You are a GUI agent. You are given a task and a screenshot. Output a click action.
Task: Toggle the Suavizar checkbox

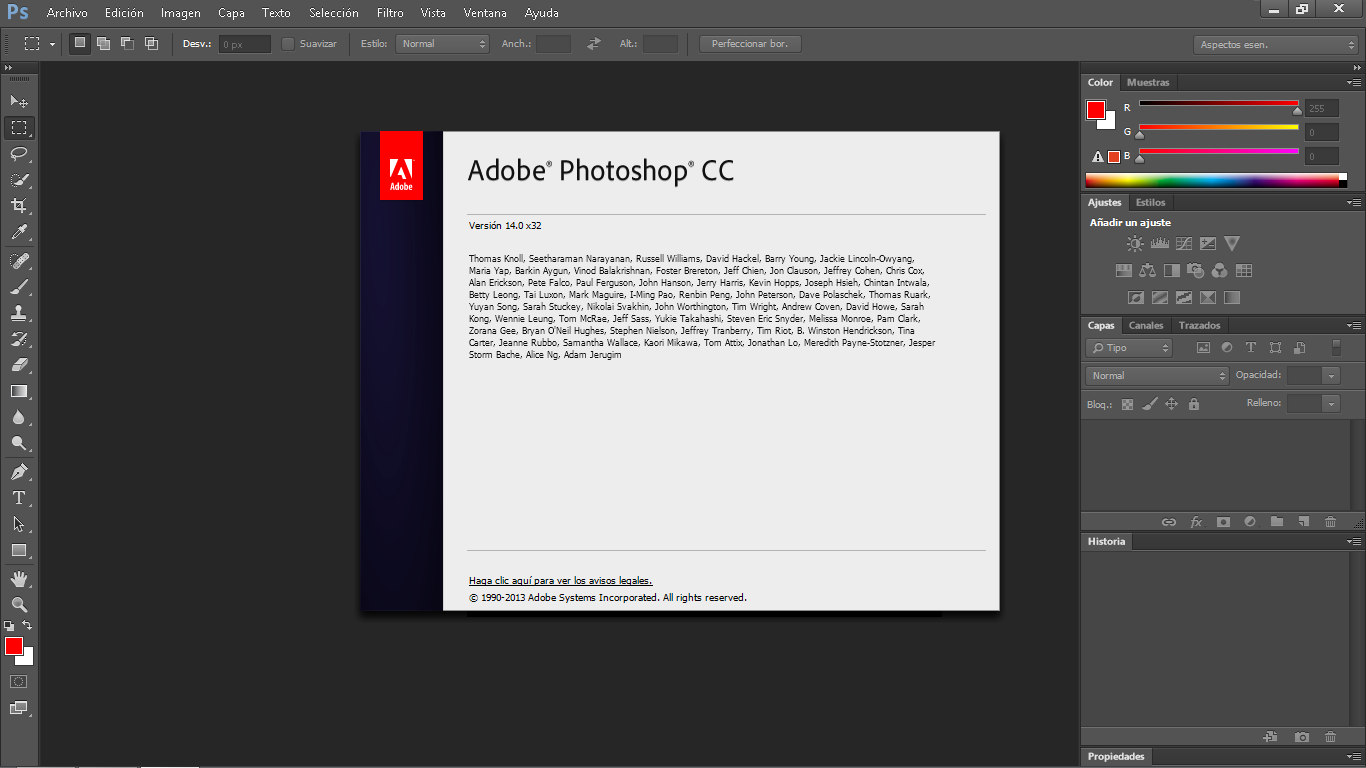click(288, 44)
